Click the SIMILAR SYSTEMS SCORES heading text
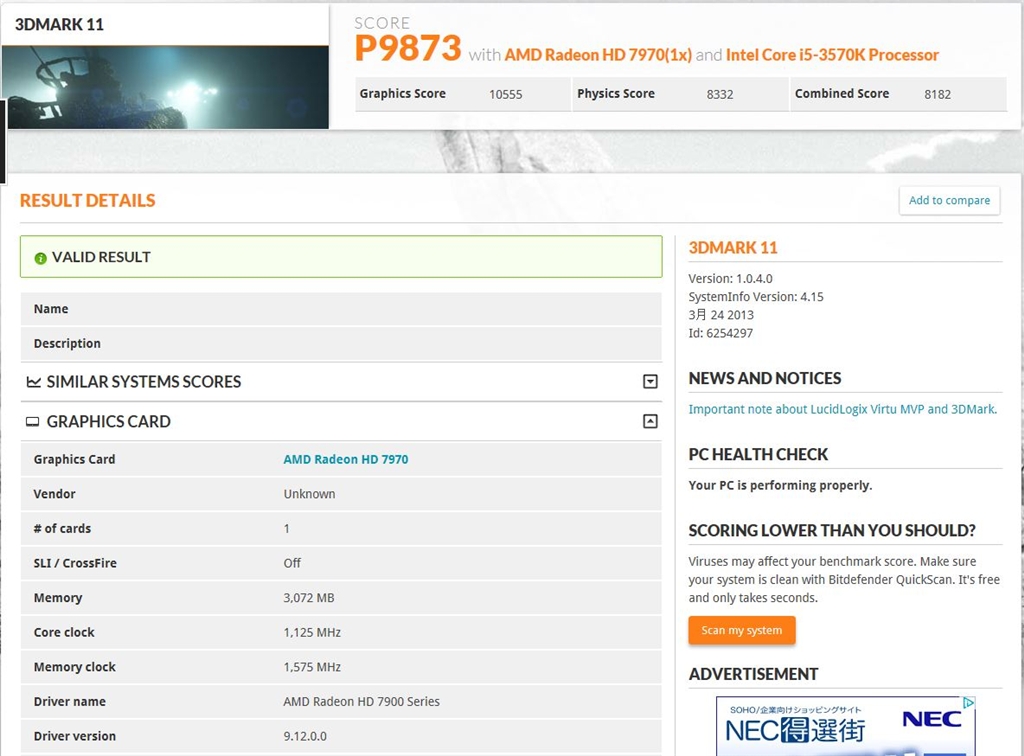This screenshot has width=1024, height=756. 144,382
